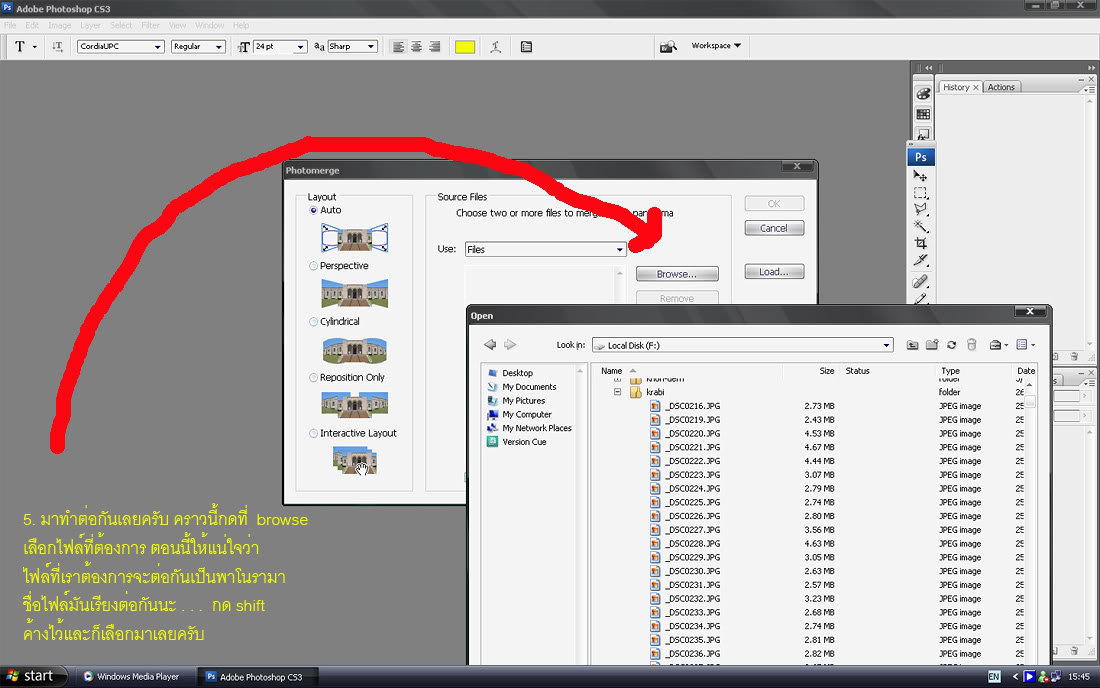Select the Perspective layout option
Image resolution: width=1100 pixels, height=688 pixels.
click(314, 266)
